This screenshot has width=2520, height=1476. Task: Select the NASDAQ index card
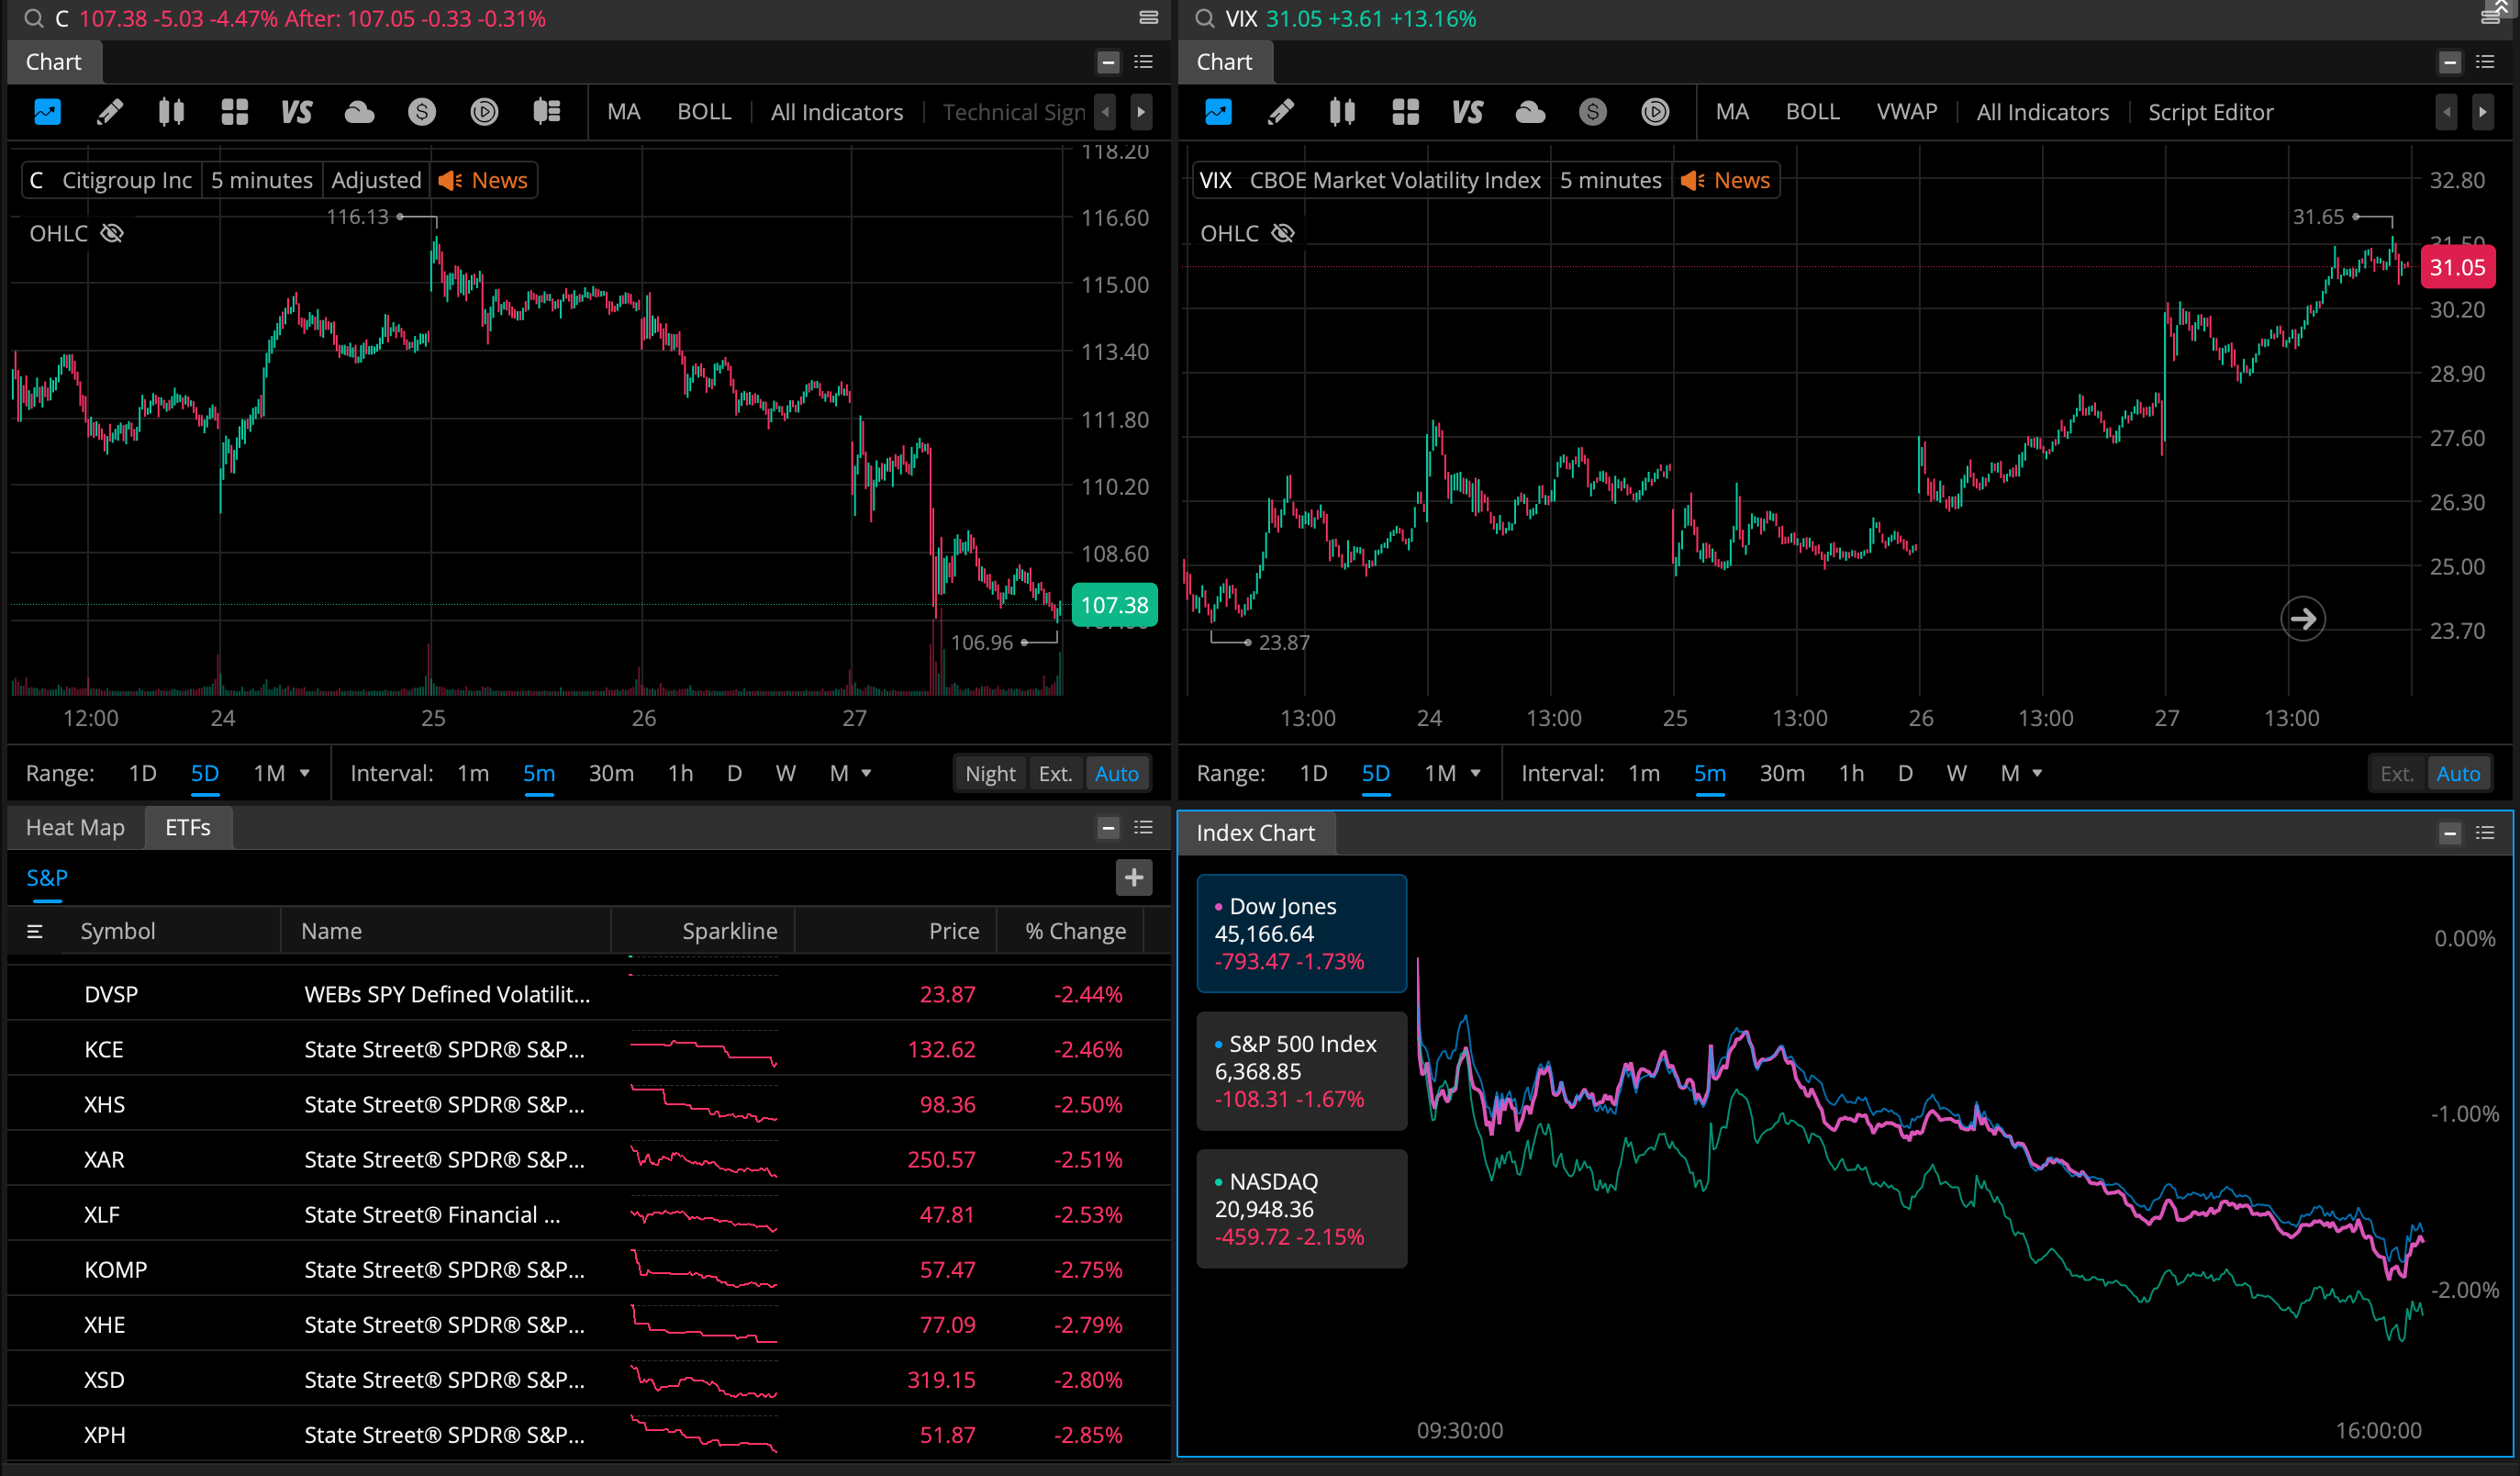[1301, 1208]
